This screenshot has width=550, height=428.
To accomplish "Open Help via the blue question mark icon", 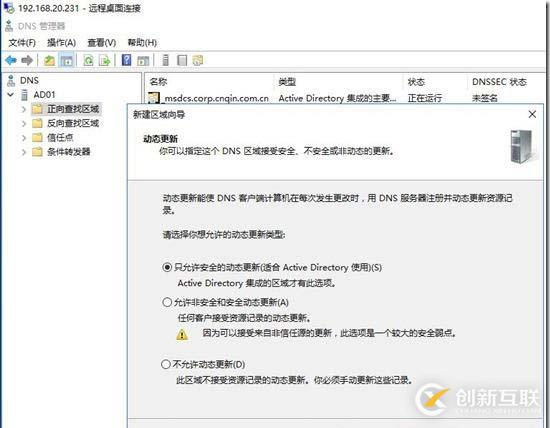I will coord(126,60).
